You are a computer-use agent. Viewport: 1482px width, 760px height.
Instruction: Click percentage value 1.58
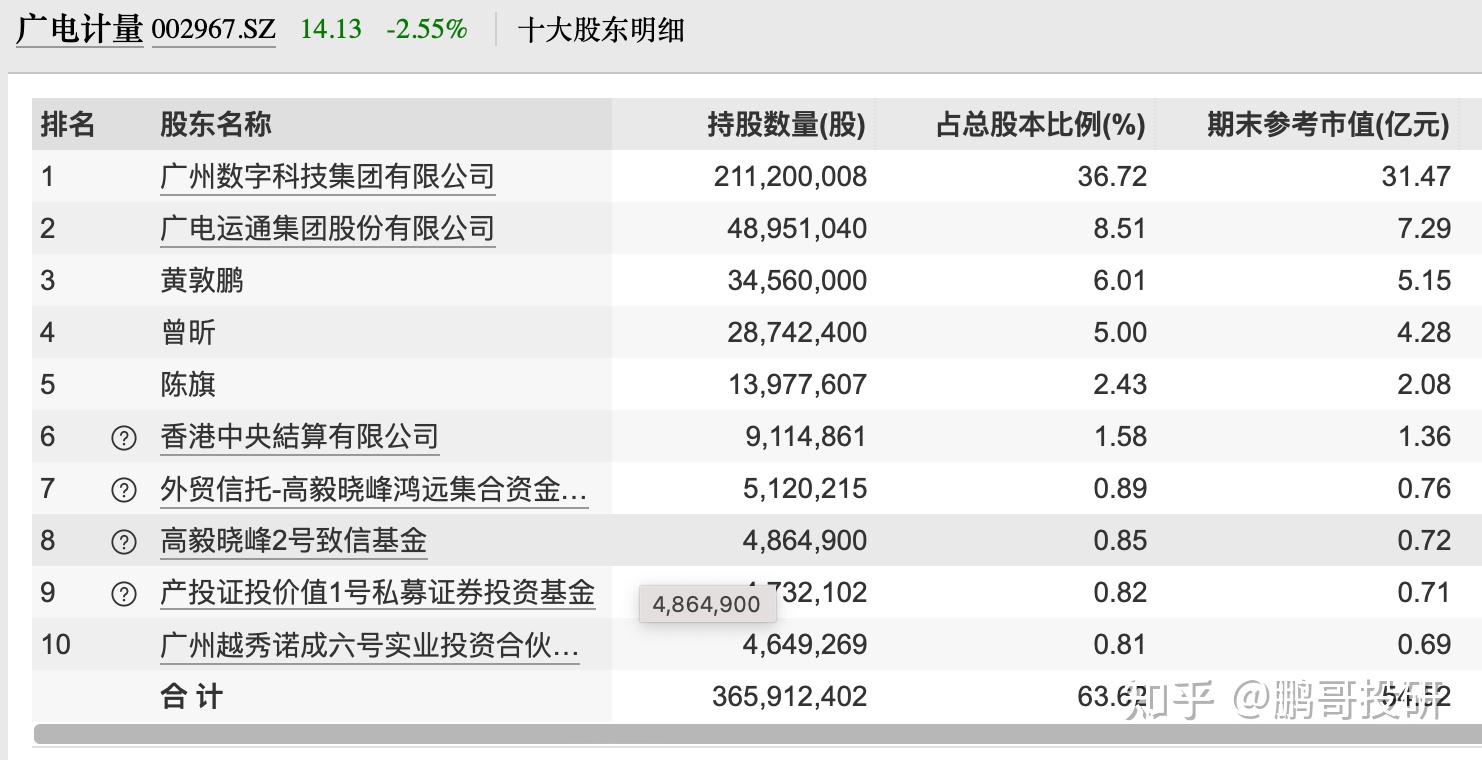pyautogui.click(x=1120, y=437)
